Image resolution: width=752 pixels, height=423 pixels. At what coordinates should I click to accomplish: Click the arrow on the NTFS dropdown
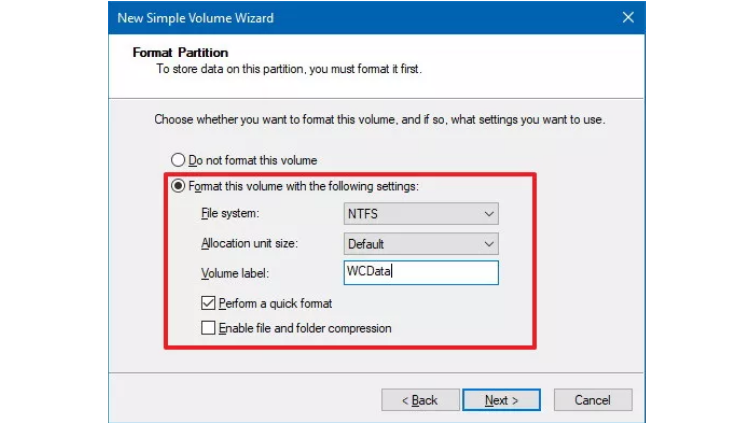[x=488, y=213]
